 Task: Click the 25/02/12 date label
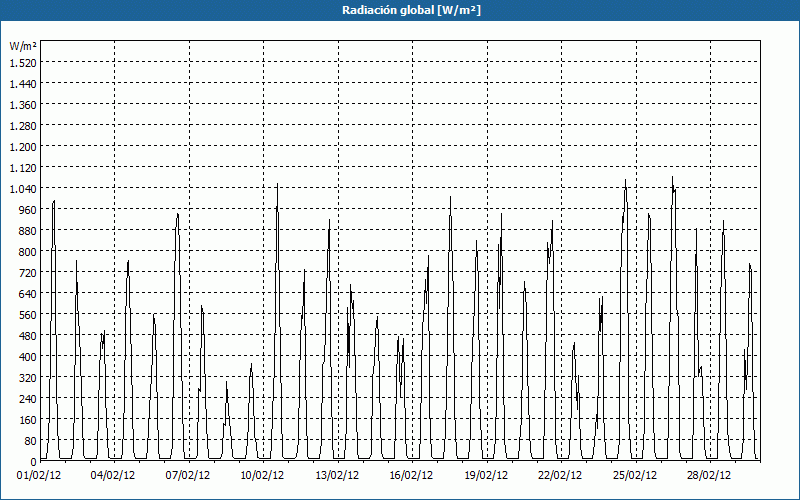click(x=635, y=476)
